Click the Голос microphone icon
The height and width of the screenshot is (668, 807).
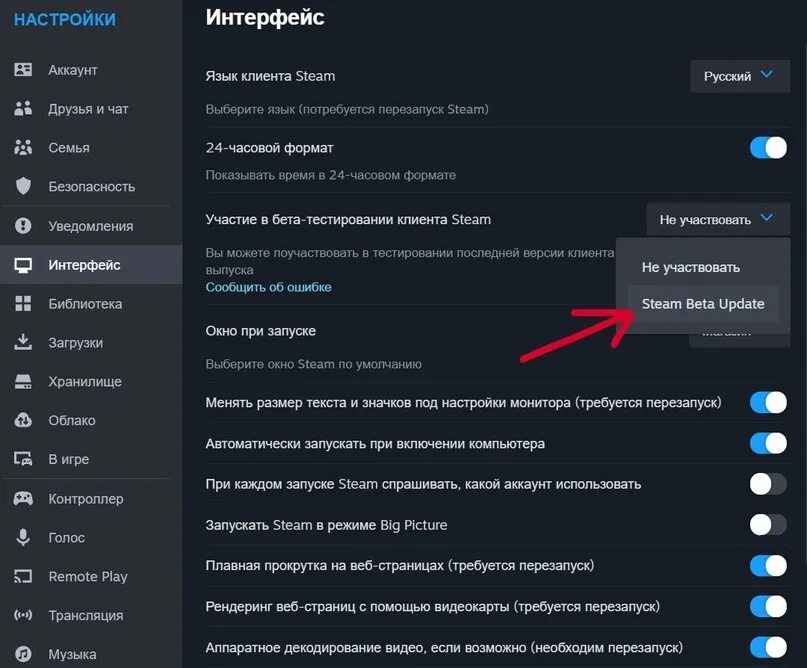tap(23, 537)
